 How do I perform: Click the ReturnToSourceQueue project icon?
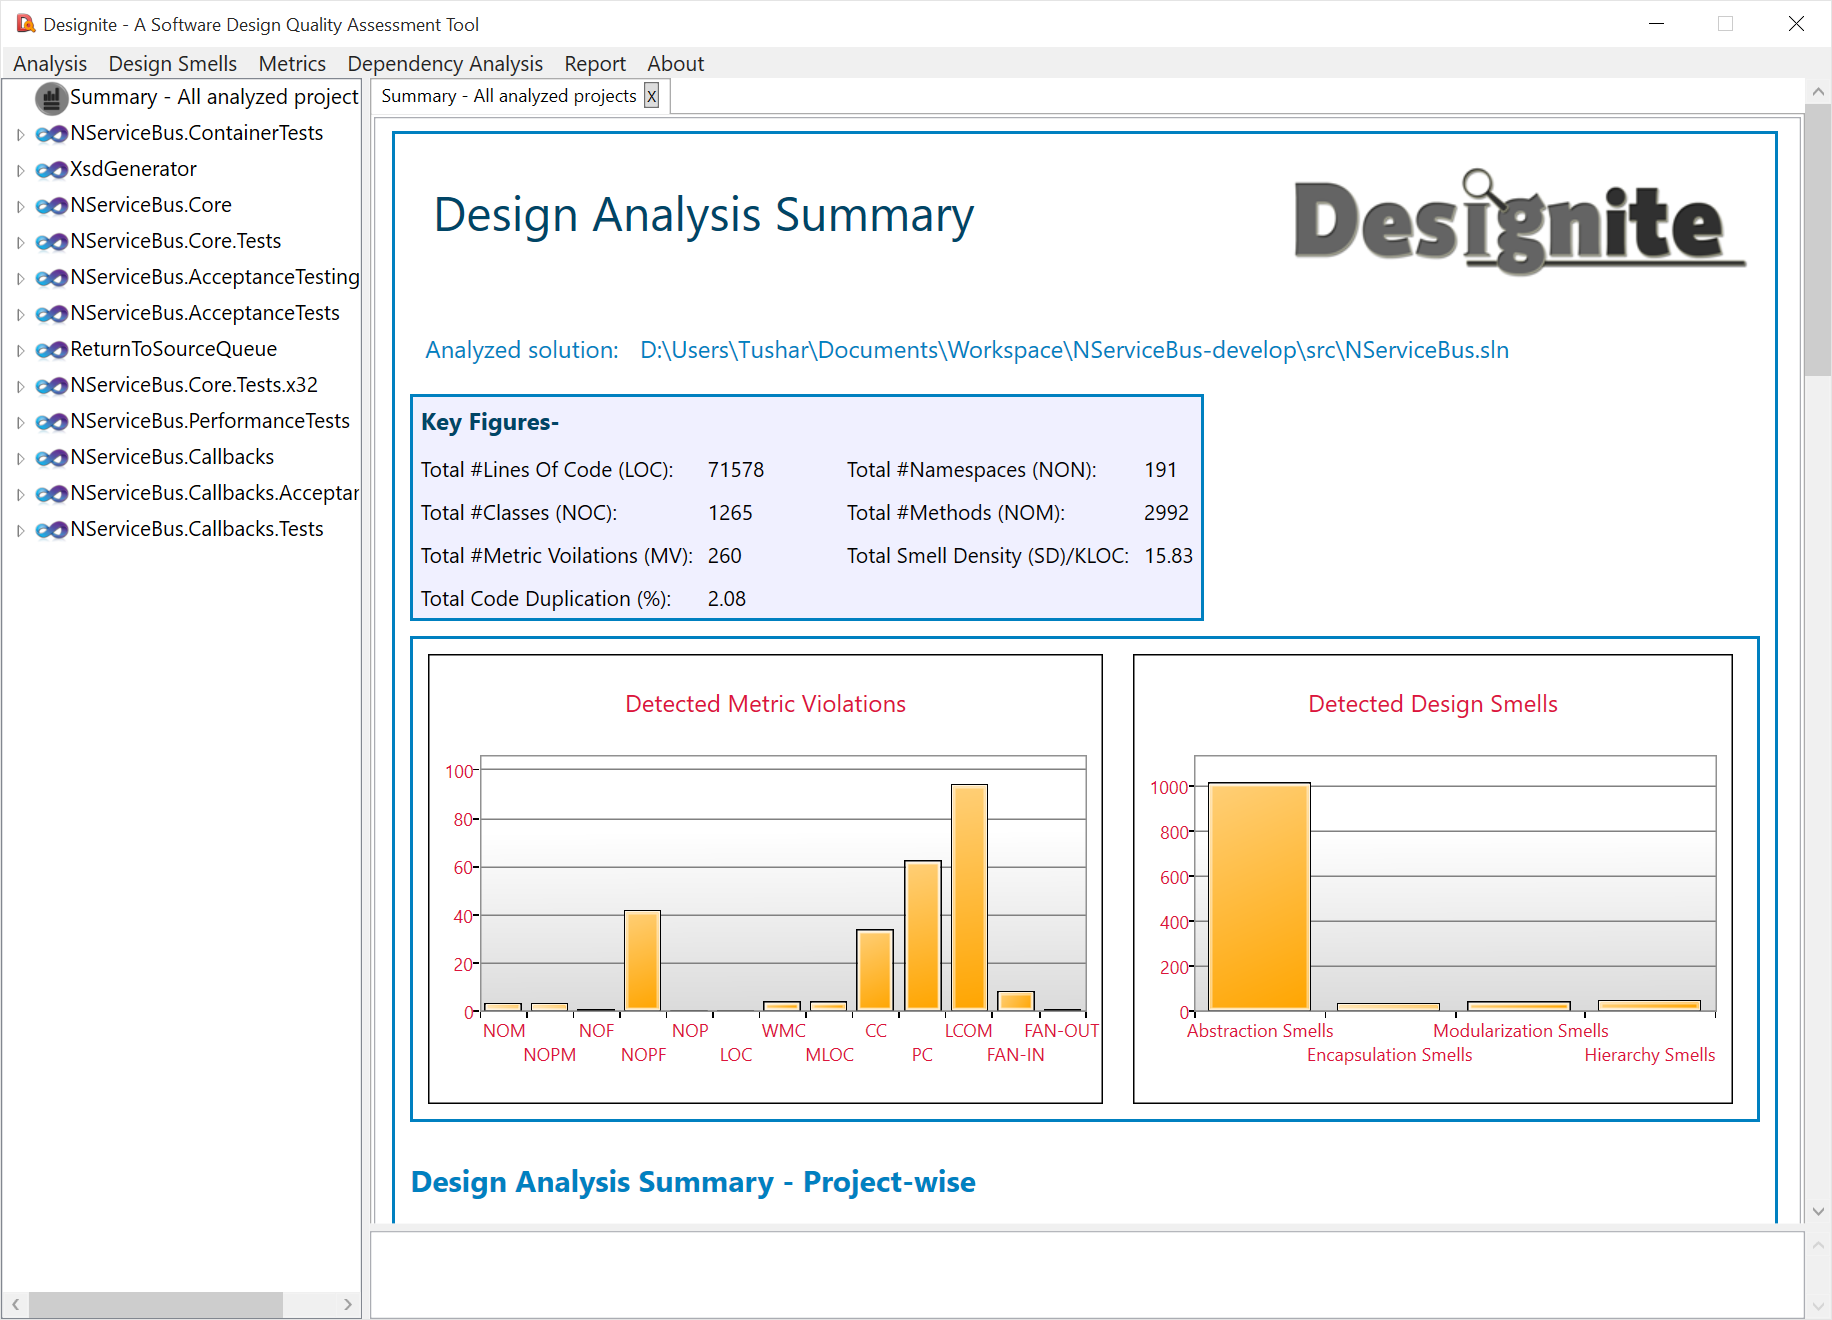[51, 350]
